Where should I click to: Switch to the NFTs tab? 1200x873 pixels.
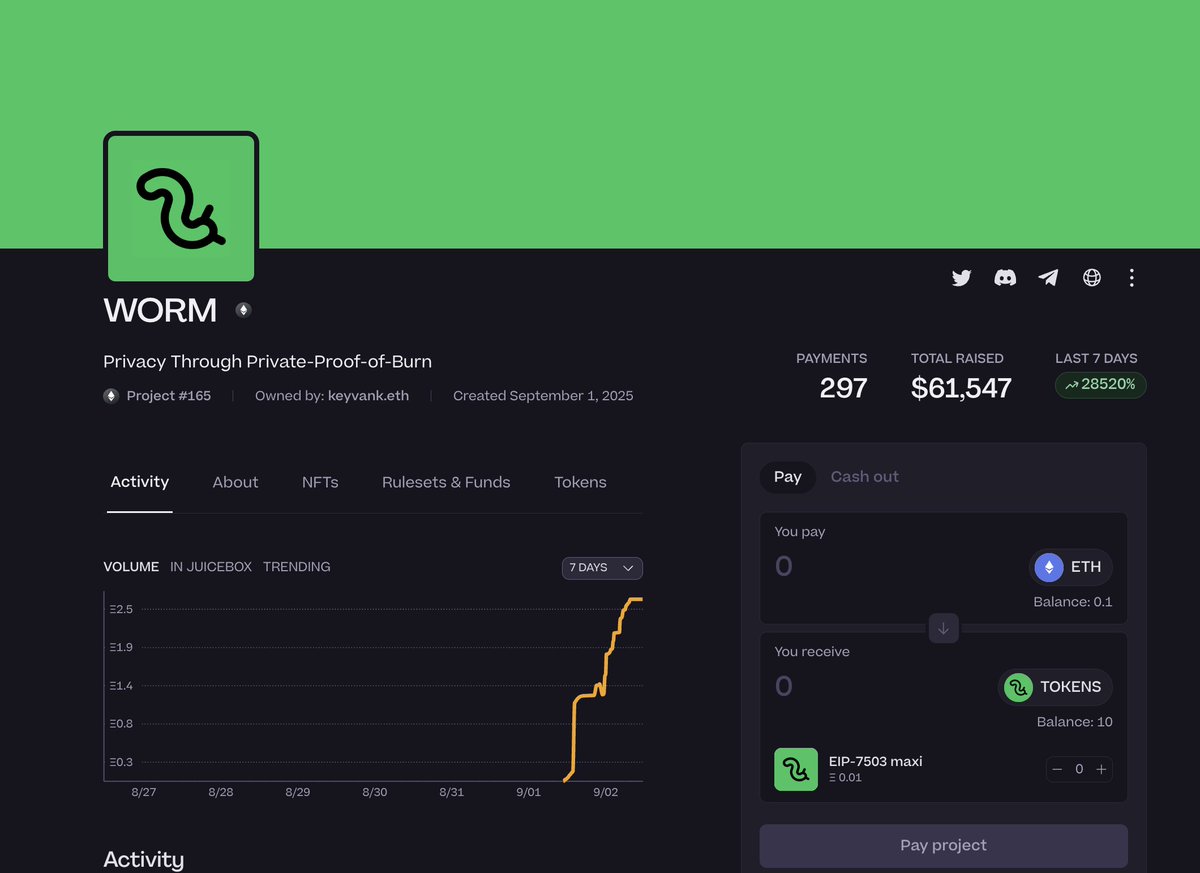pyautogui.click(x=320, y=482)
